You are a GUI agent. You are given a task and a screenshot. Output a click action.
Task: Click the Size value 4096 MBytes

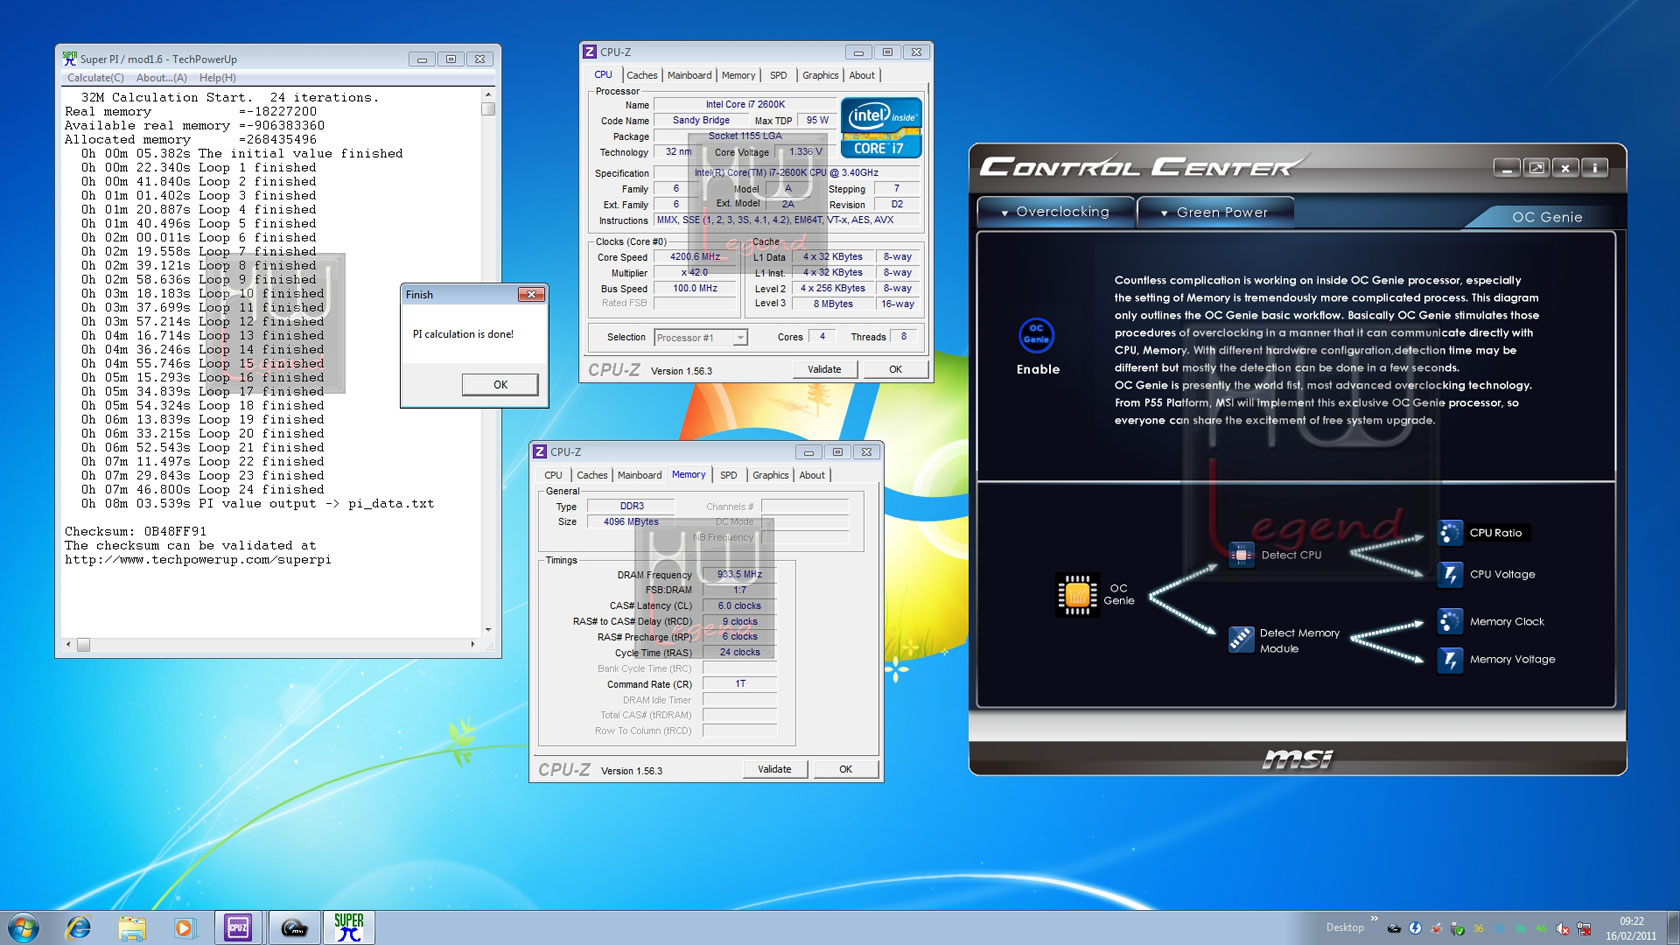click(x=631, y=522)
